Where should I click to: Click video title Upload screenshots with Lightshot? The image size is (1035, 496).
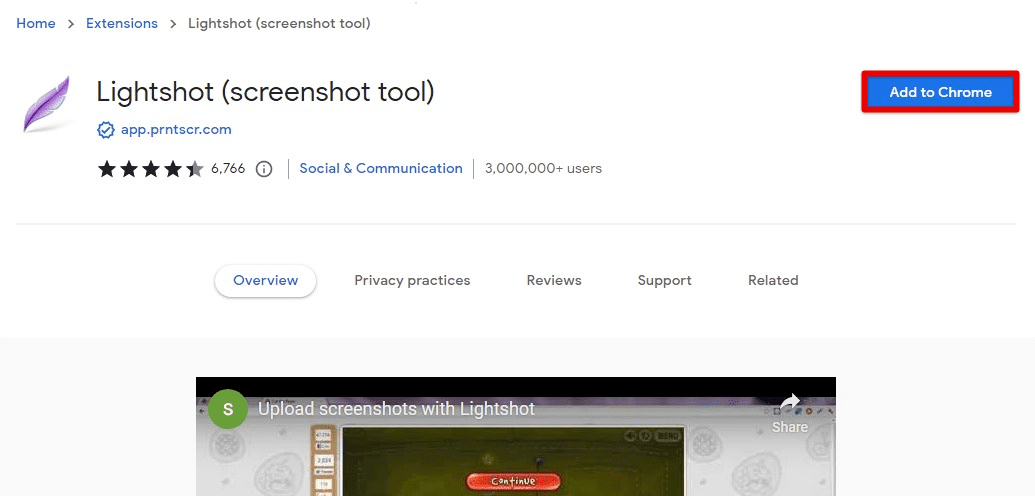(x=396, y=409)
